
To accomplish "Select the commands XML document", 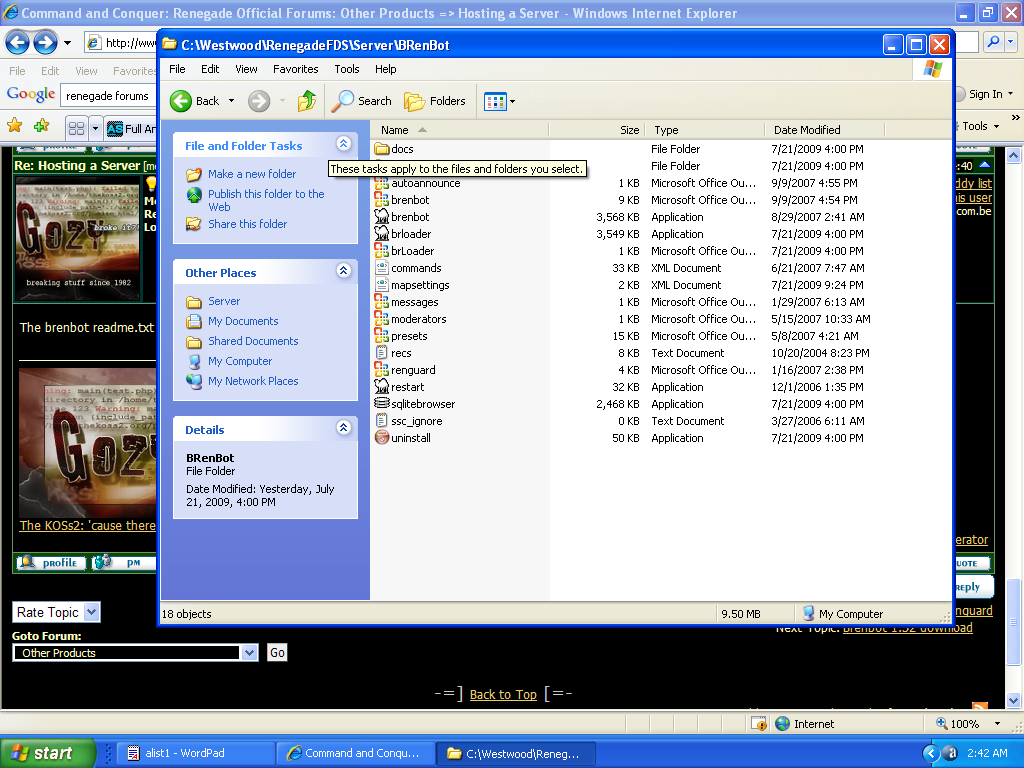I will pyautogui.click(x=416, y=268).
